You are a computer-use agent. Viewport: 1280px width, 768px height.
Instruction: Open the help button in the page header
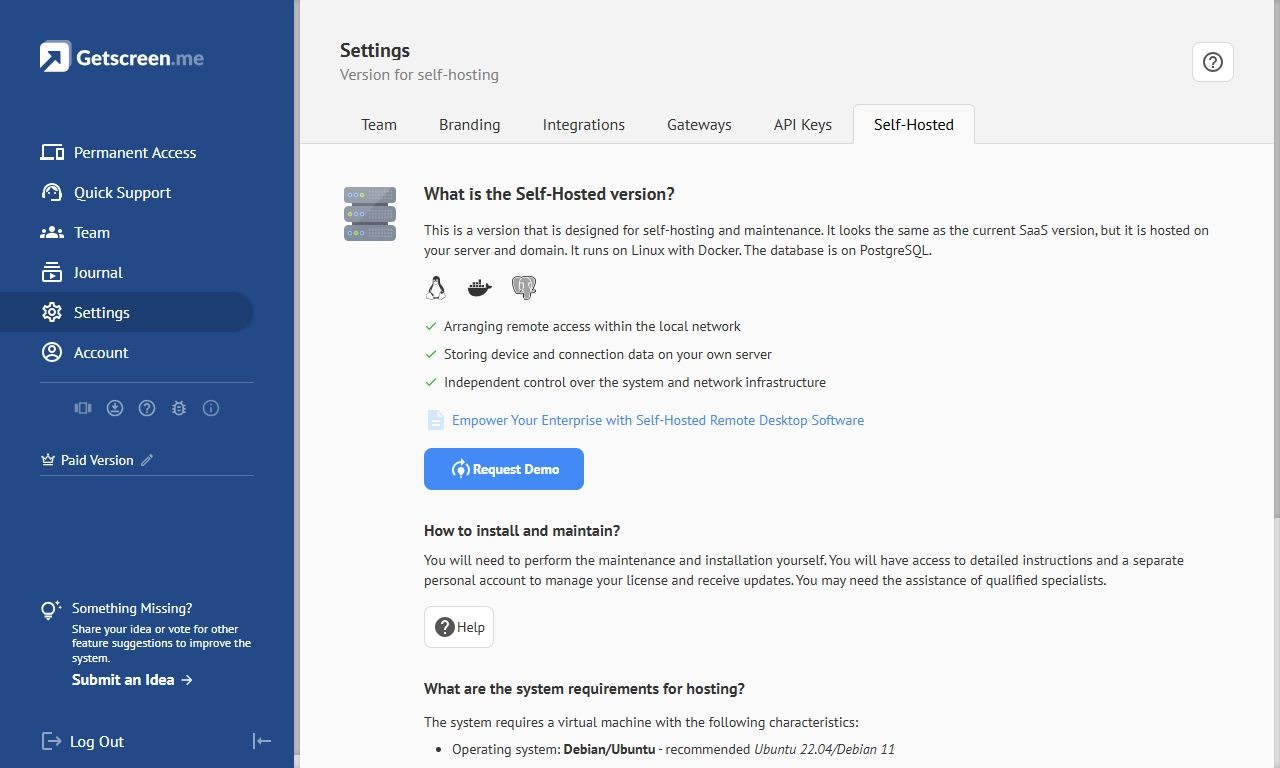(1213, 62)
